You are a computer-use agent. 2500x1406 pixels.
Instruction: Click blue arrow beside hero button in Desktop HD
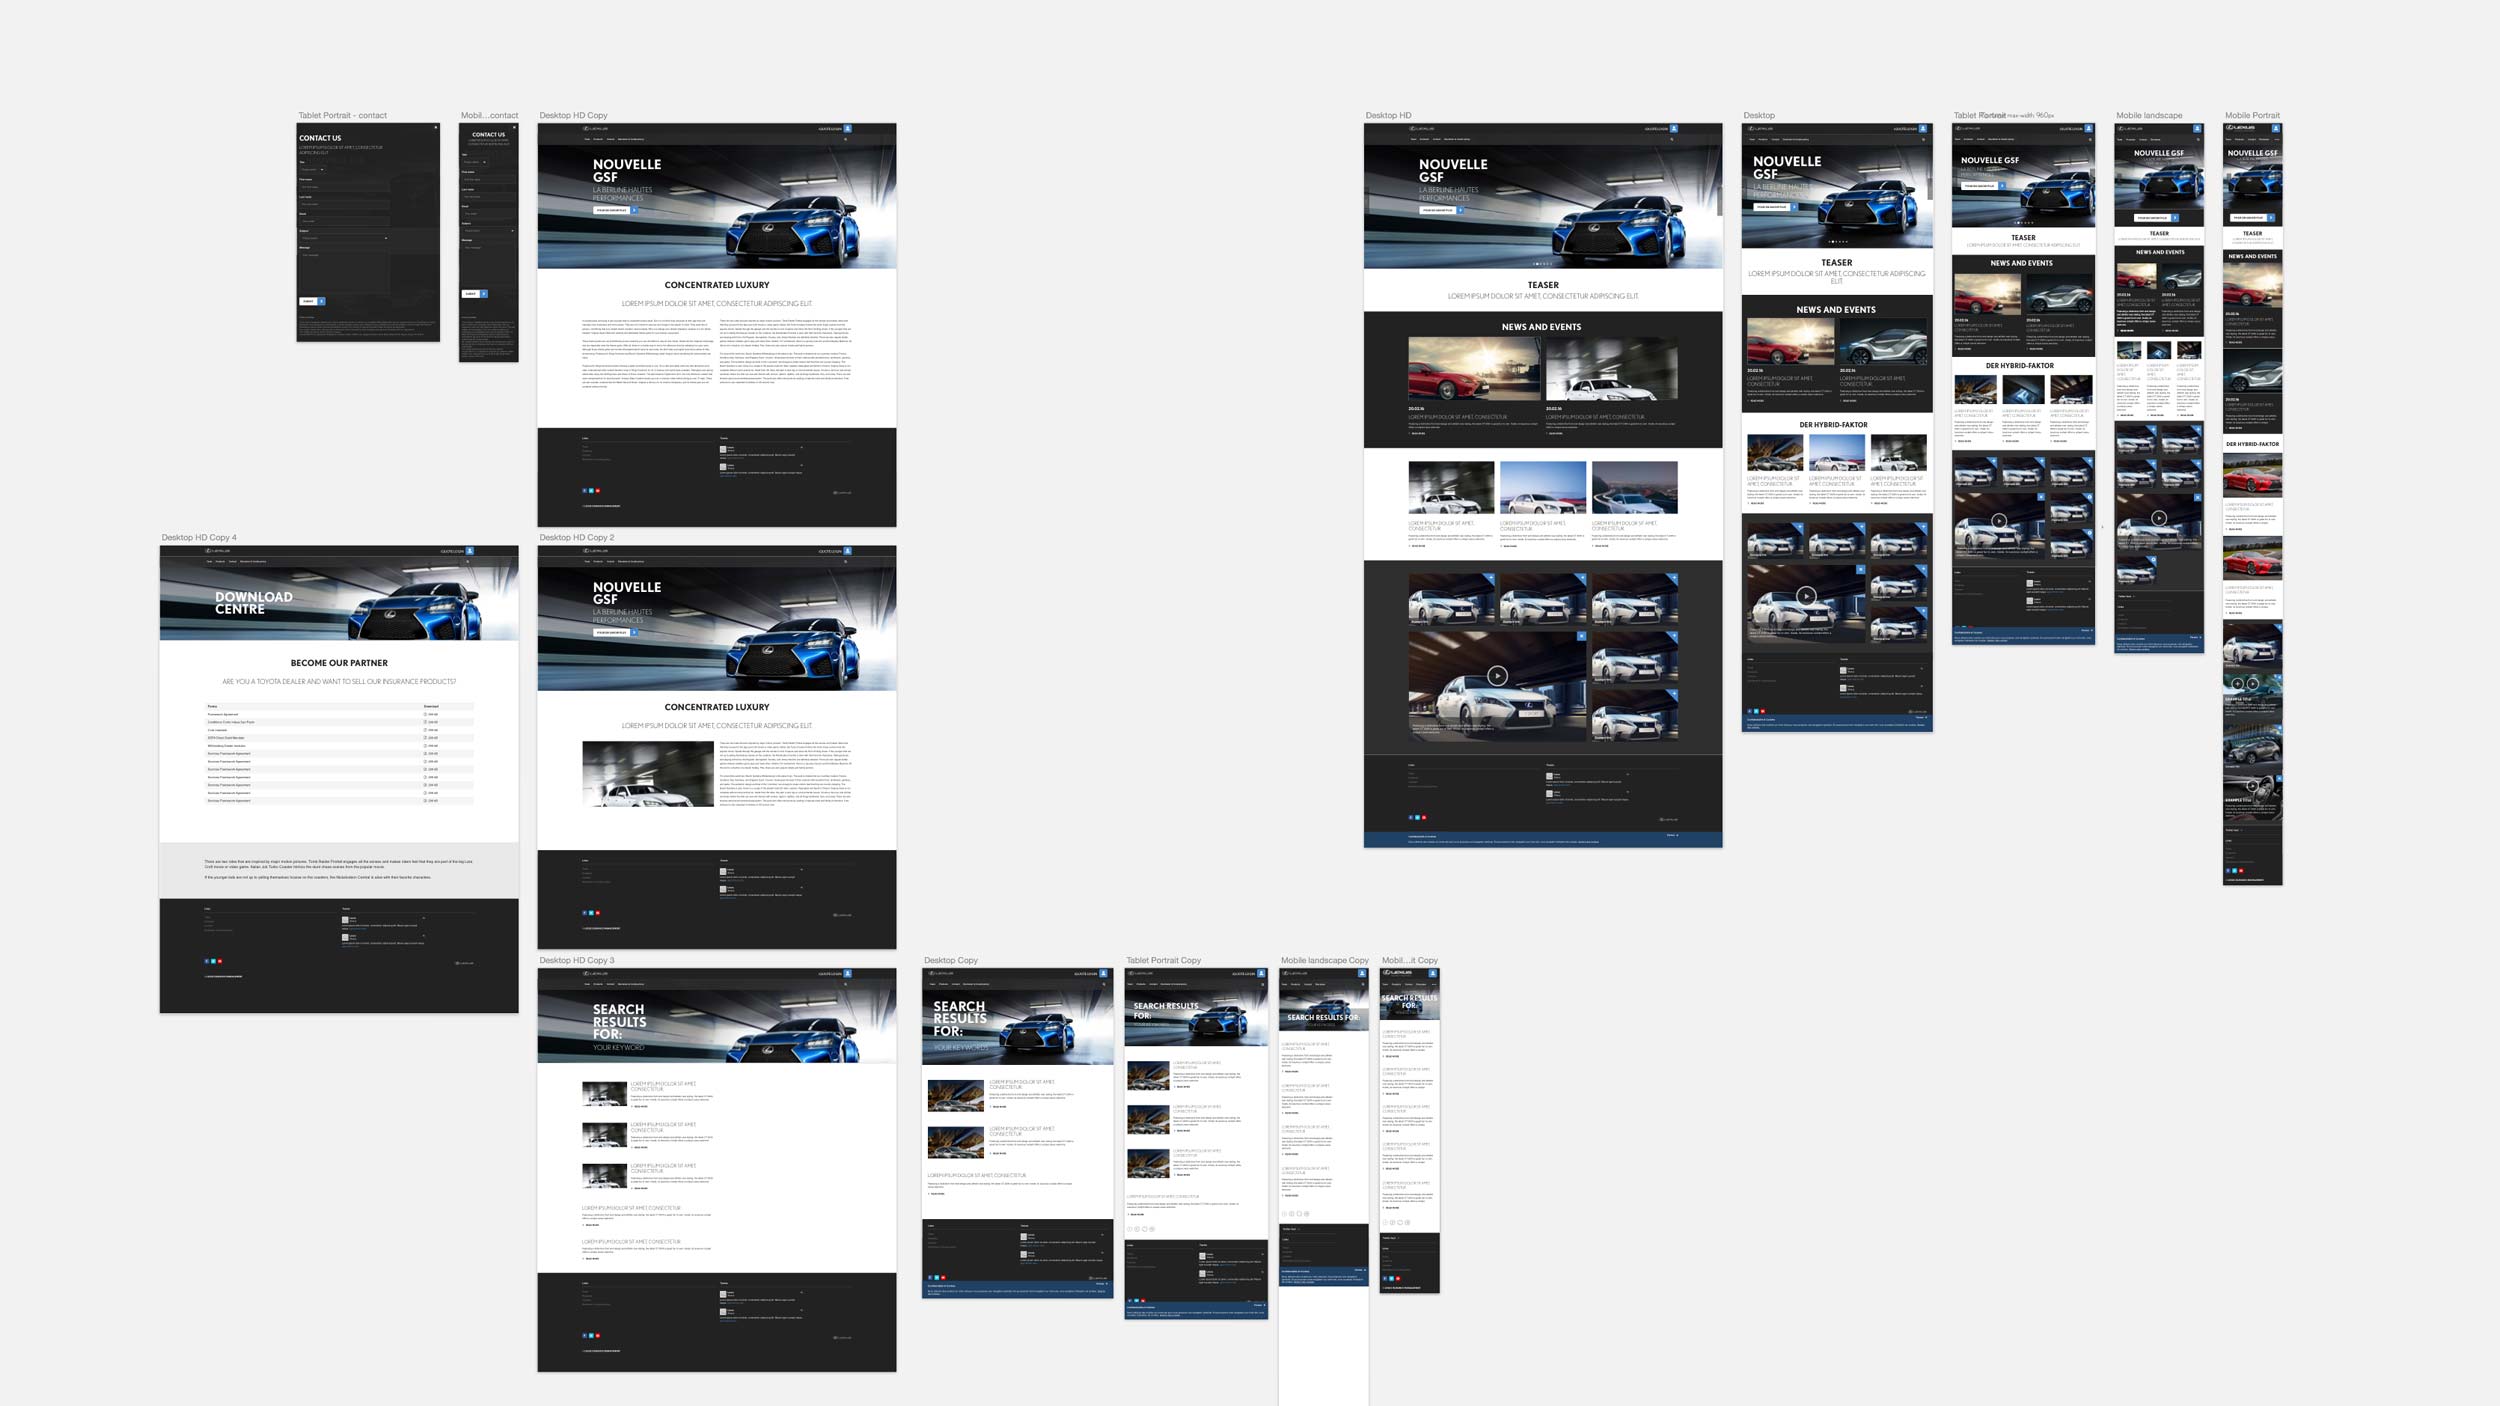coord(1460,211)
